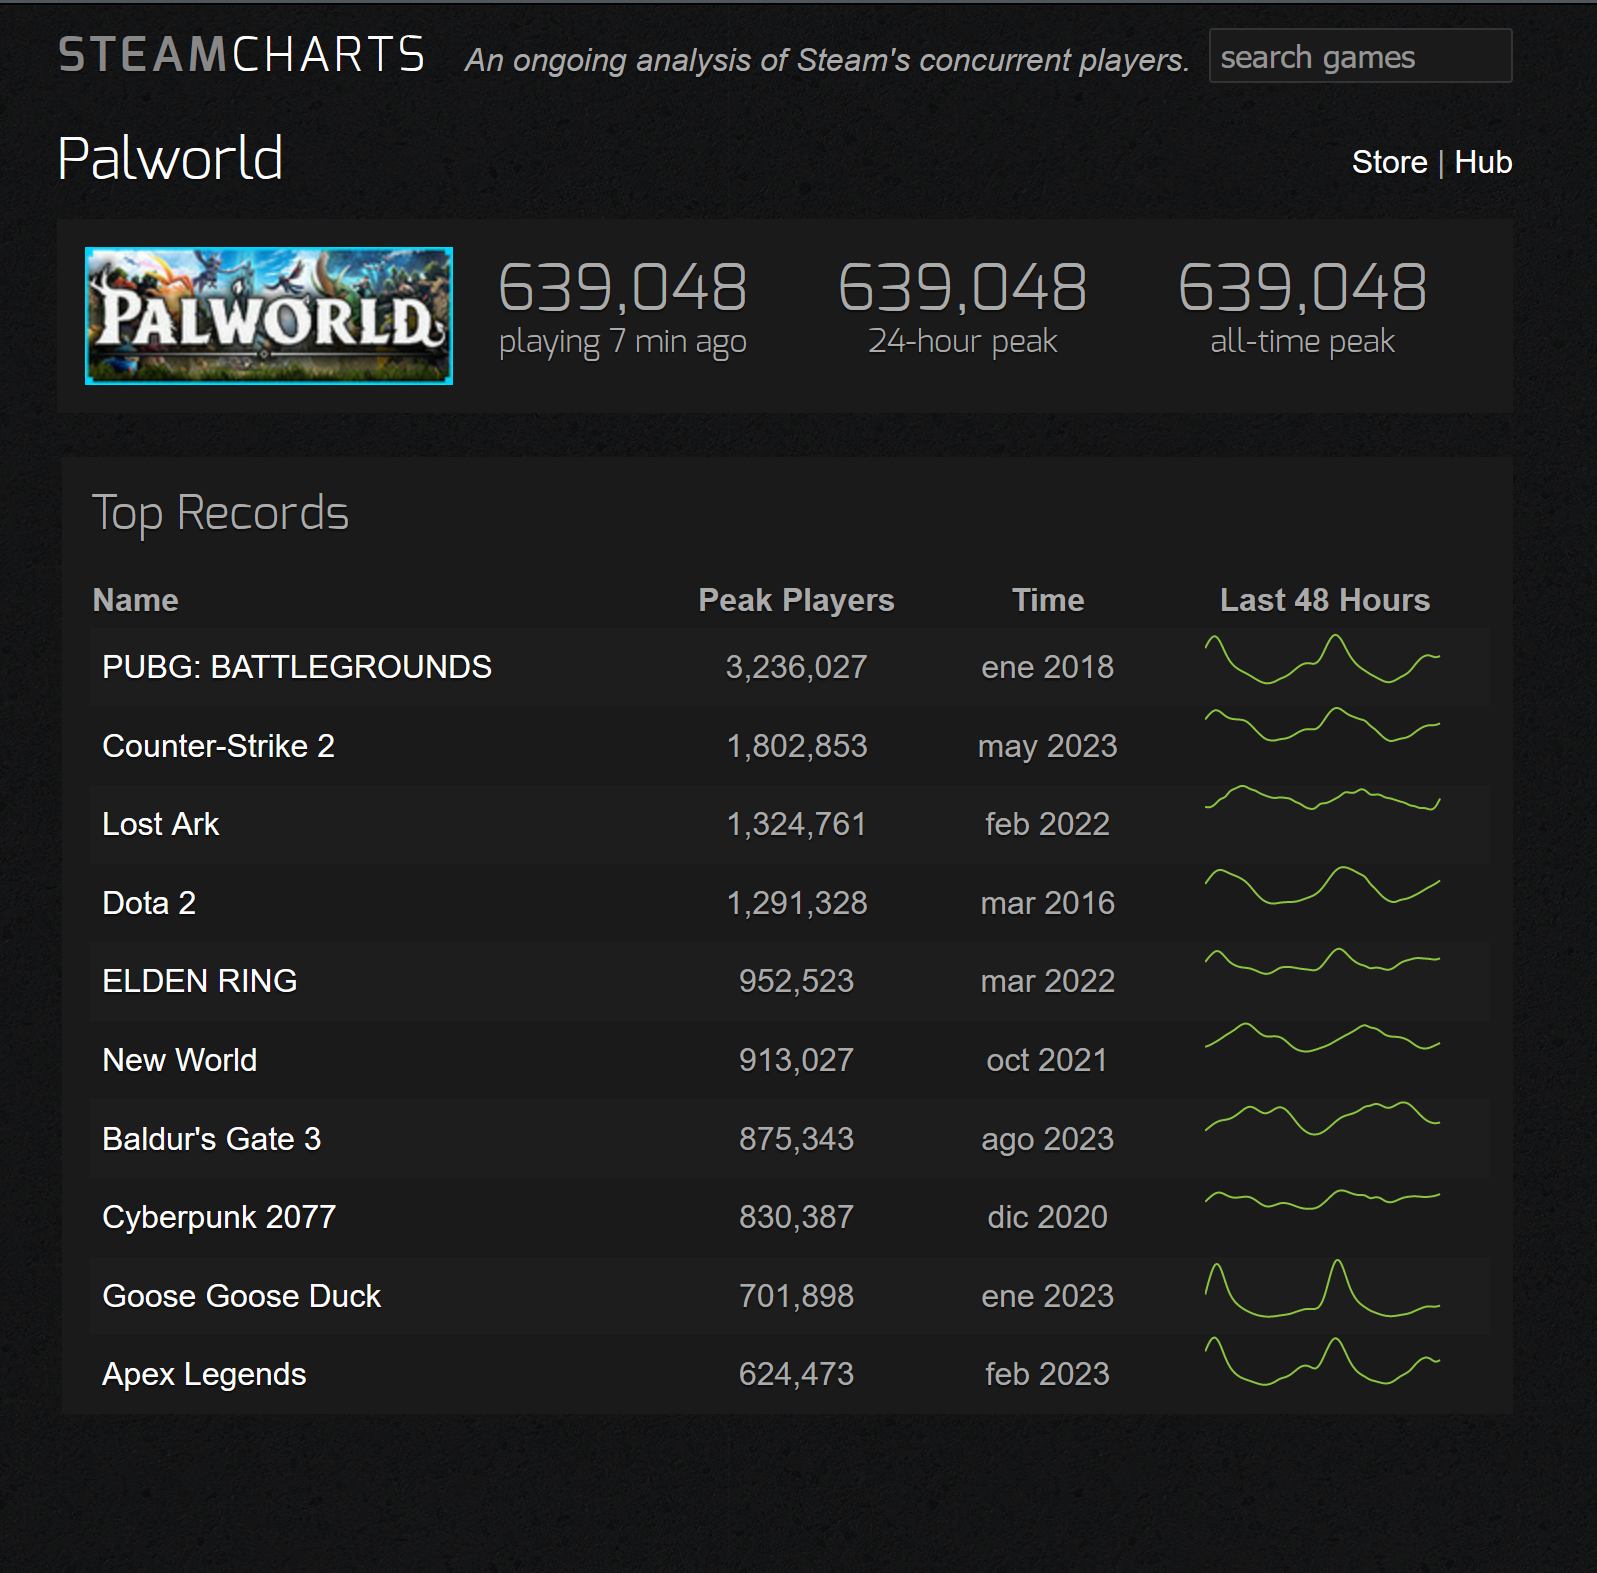Screen dimensions: 1597x1573
Task: Click the Lost Ark 48-hour sparkline chart
Action: 1322,798
